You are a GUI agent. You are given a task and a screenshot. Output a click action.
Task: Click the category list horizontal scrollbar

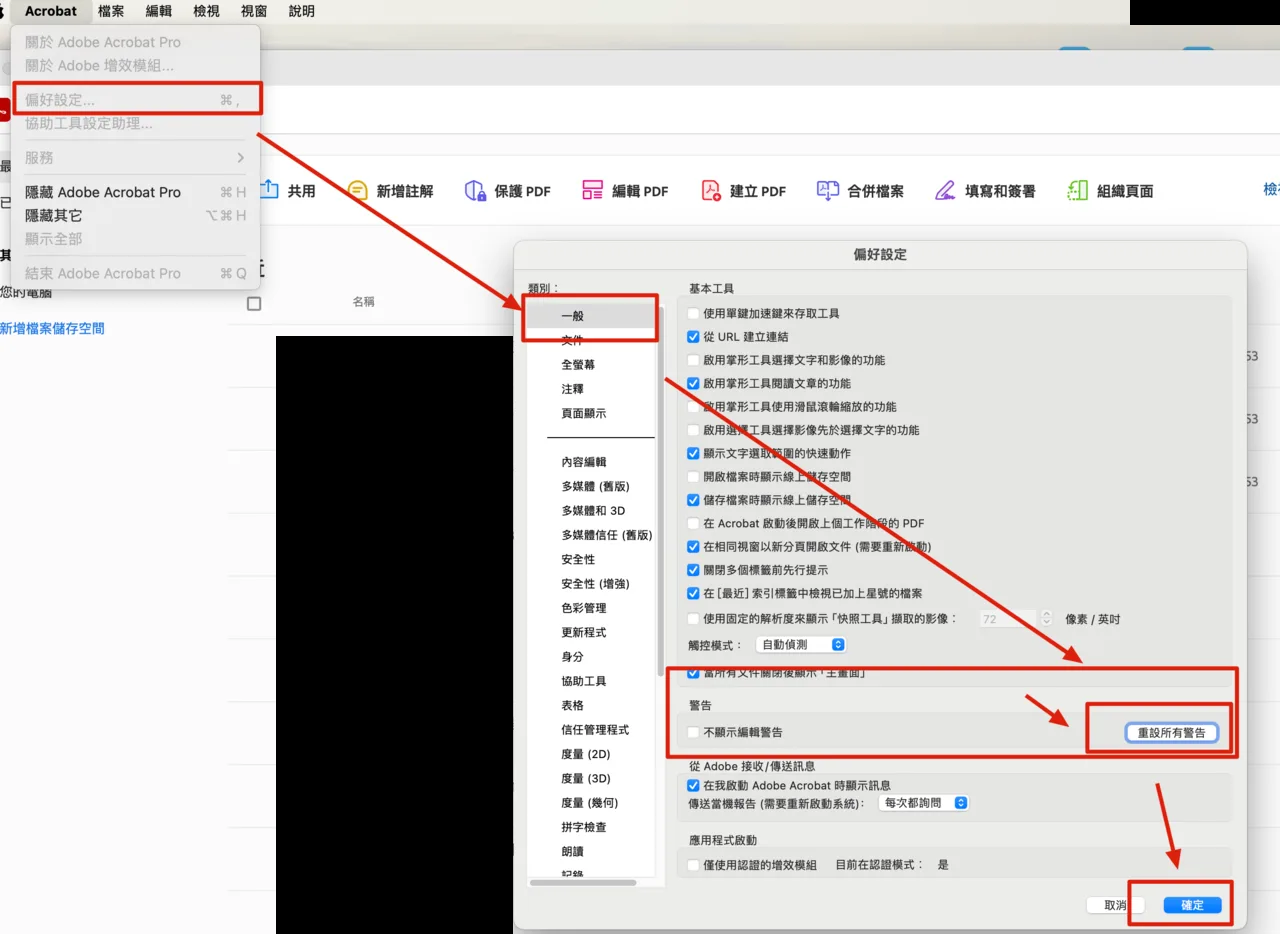583,883
